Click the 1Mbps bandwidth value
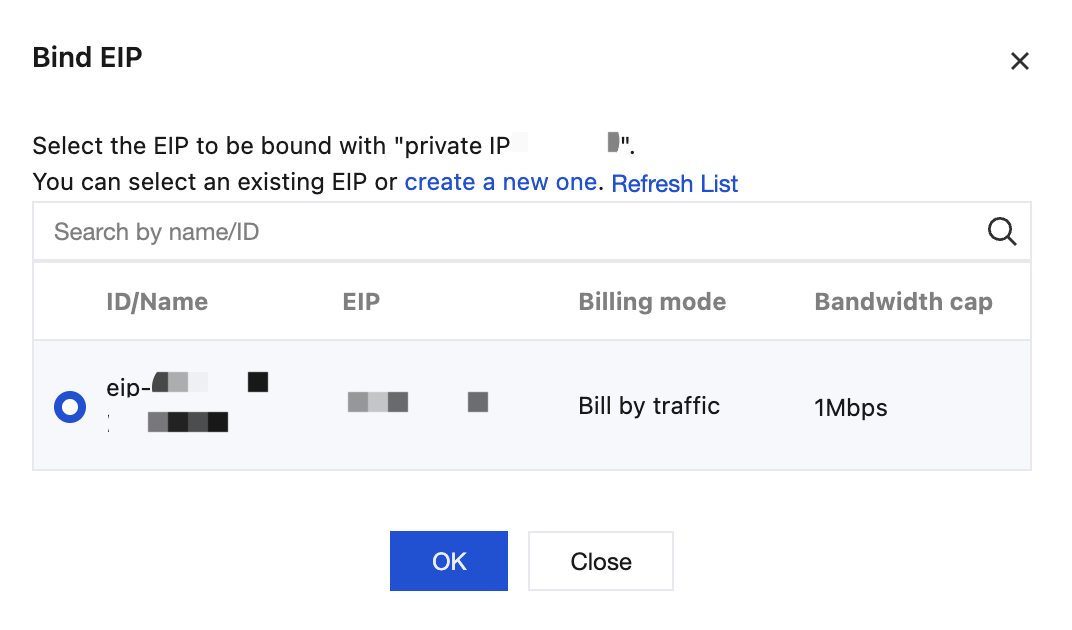This screenshot has width=1072, height=630. 850,408
